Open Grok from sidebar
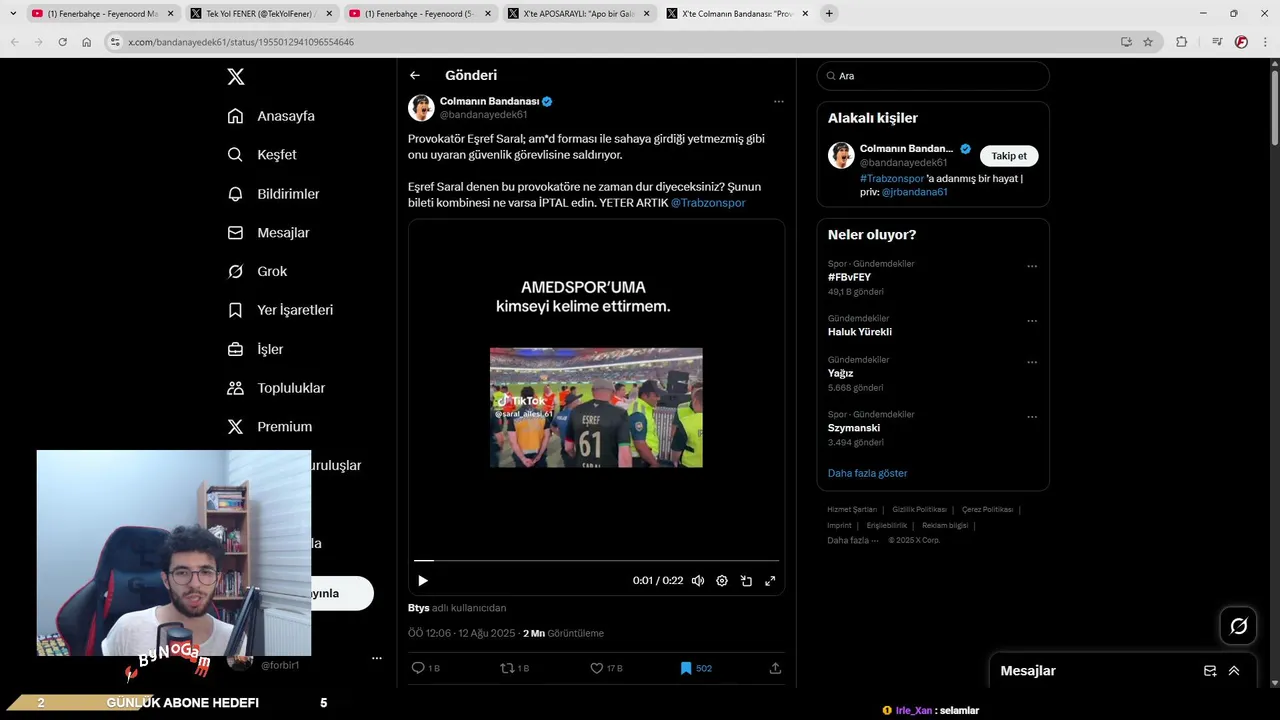Viewport: 1280px width, 720px height. [x=257, y=272]
